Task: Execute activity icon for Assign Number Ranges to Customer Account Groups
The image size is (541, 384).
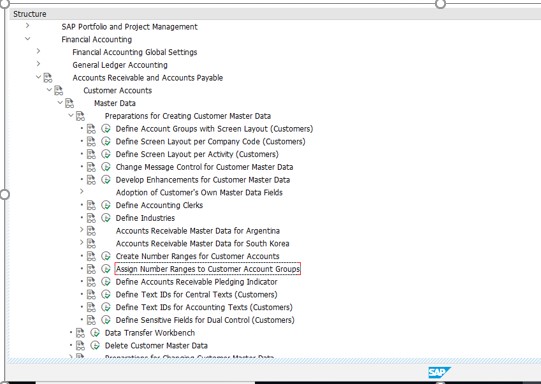Action: point(106,269)
